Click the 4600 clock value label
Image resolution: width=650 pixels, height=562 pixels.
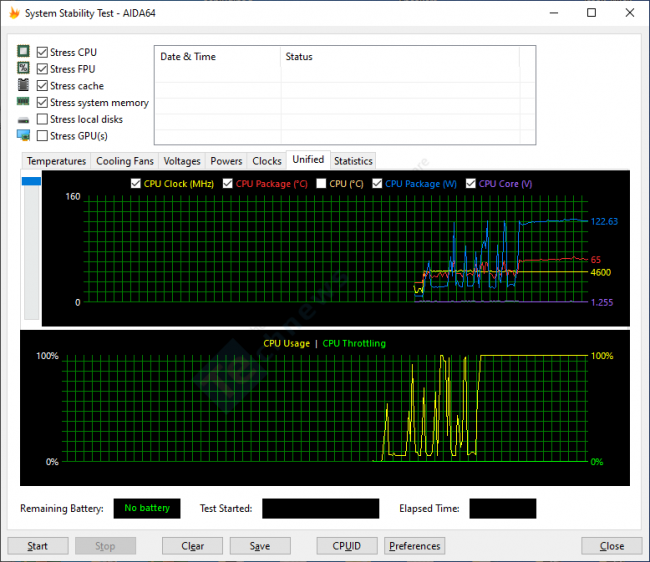(601, 272)
